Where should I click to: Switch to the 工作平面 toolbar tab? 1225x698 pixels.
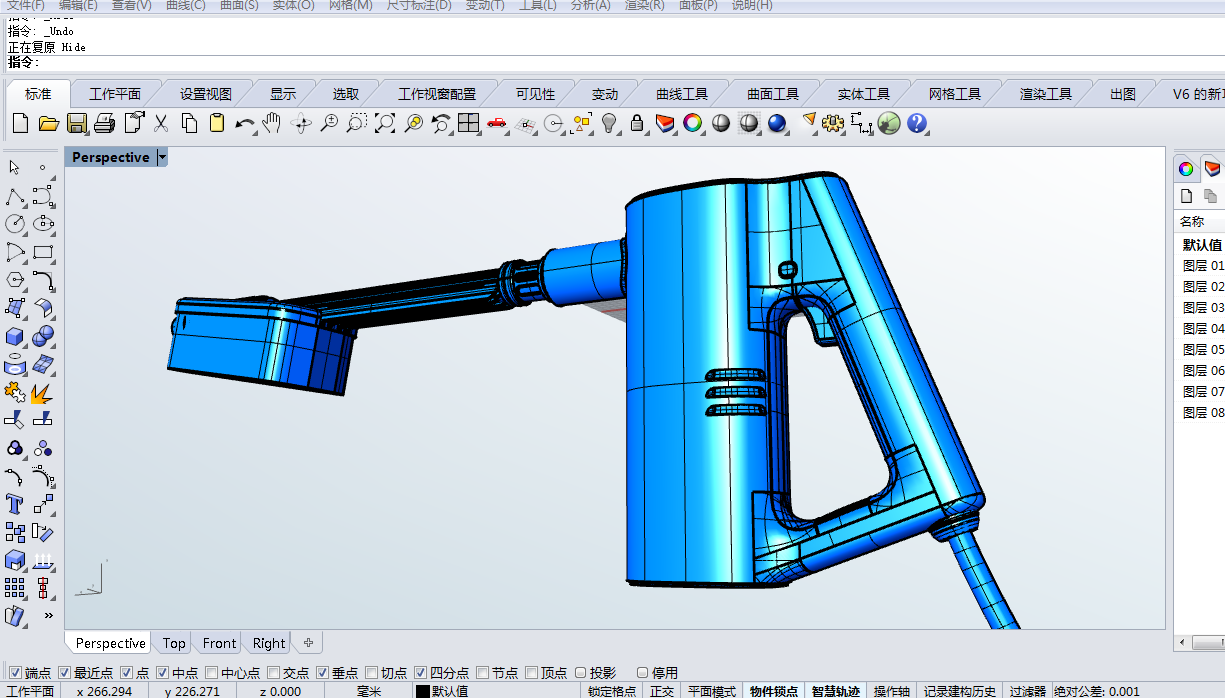tap(115, 94)
